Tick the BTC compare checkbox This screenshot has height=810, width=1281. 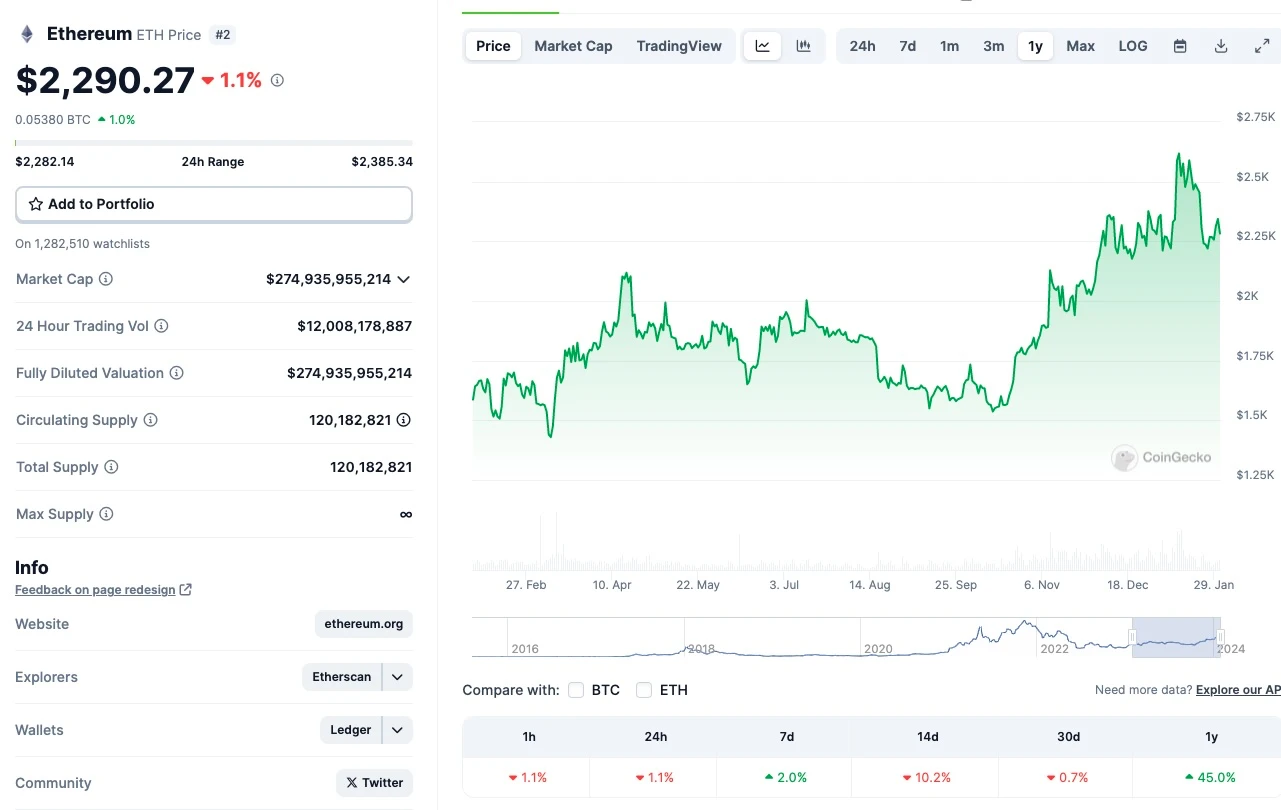[x=576, y=690]
